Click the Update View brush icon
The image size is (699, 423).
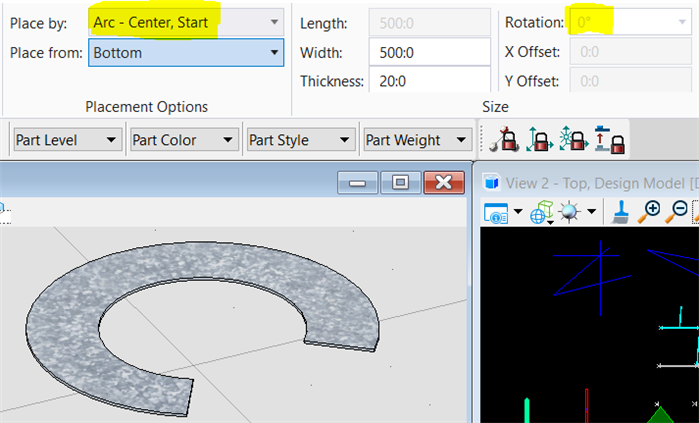pyautogui.click(x=620, y=212)
